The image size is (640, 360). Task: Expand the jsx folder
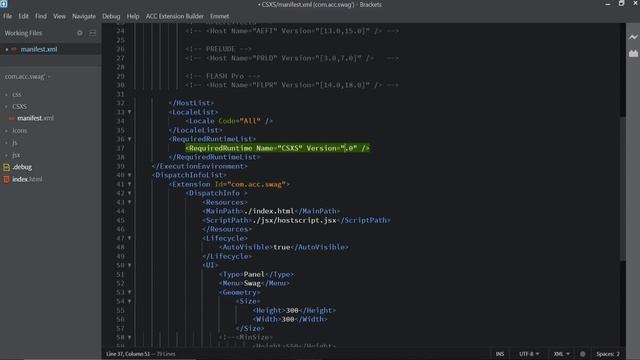[x=16, y=155]
